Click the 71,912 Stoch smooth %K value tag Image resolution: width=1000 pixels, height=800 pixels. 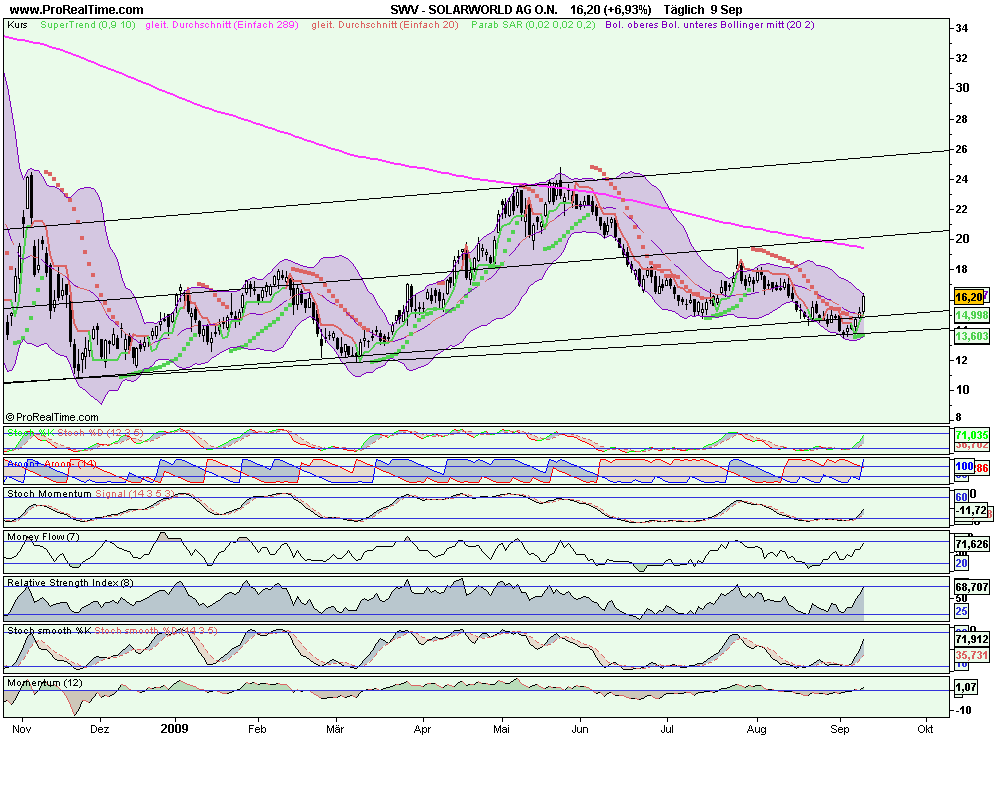[971, 639]
